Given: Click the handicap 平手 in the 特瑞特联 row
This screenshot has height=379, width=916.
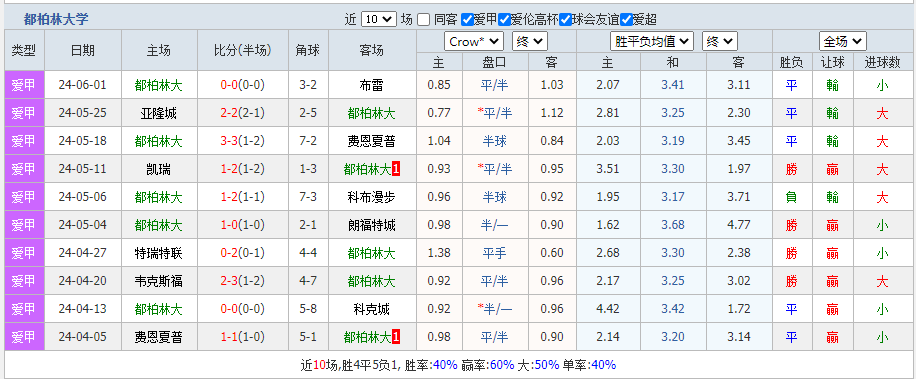Looking at the screenshot, I should click(495, 253).
